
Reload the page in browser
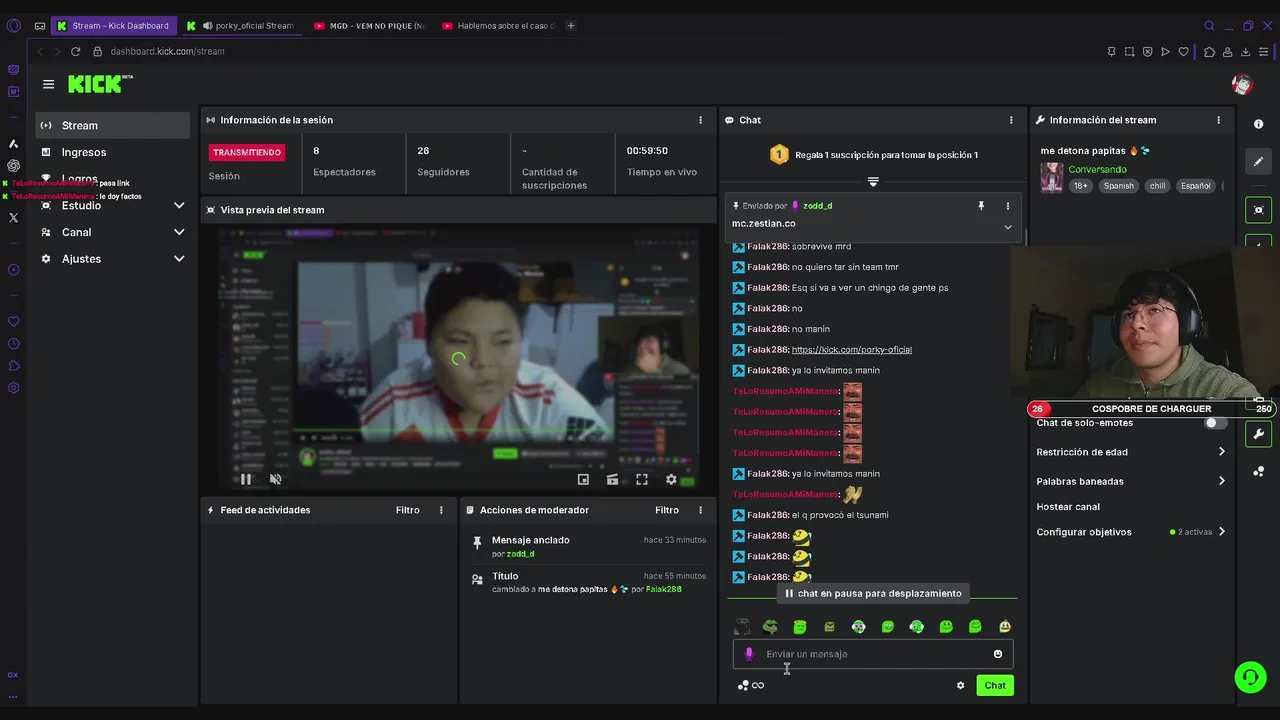point(75,51)
